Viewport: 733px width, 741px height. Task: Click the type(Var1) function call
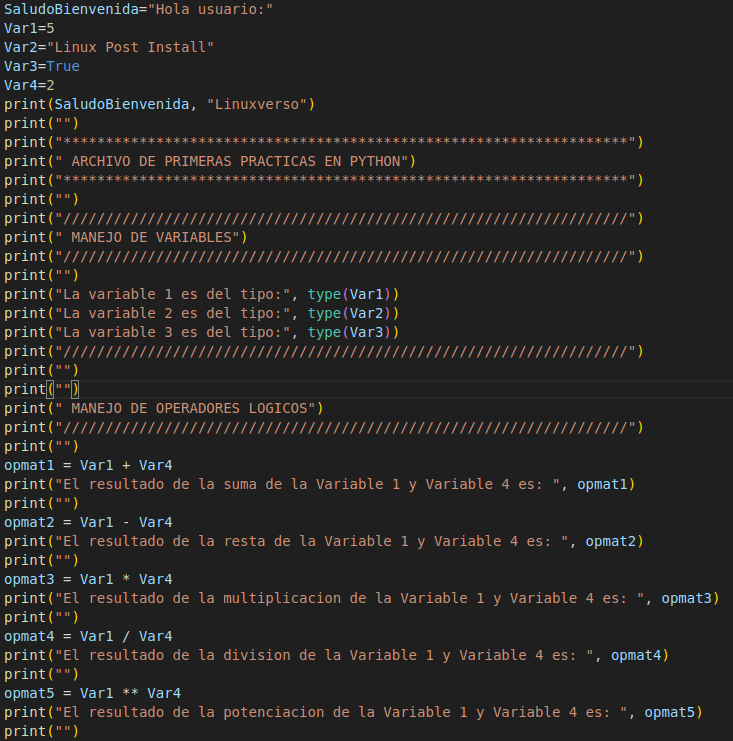(352, 294)
